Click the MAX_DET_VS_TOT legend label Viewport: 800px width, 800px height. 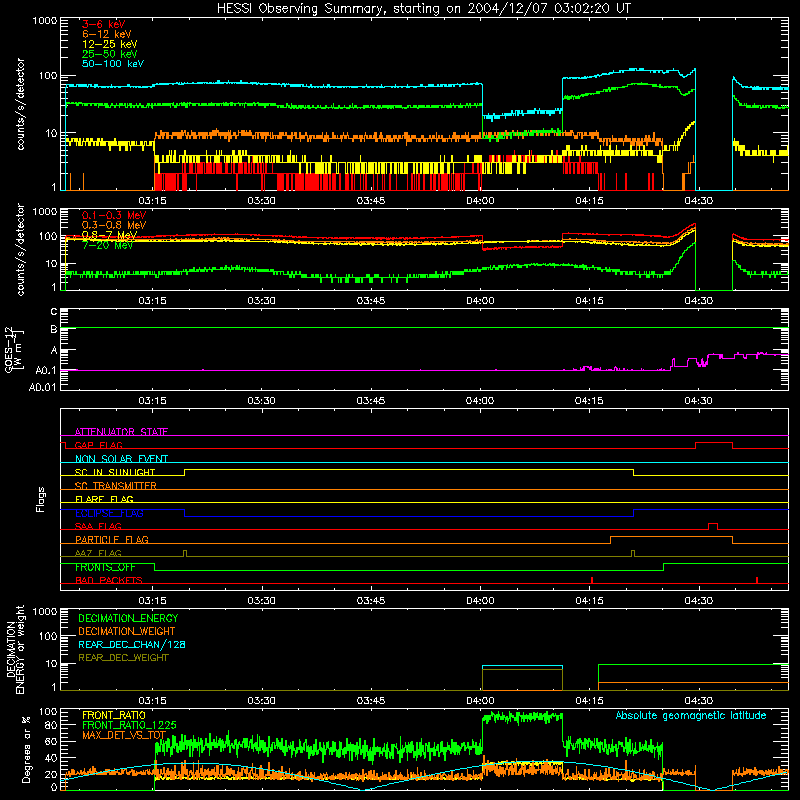tap(124, 735)
